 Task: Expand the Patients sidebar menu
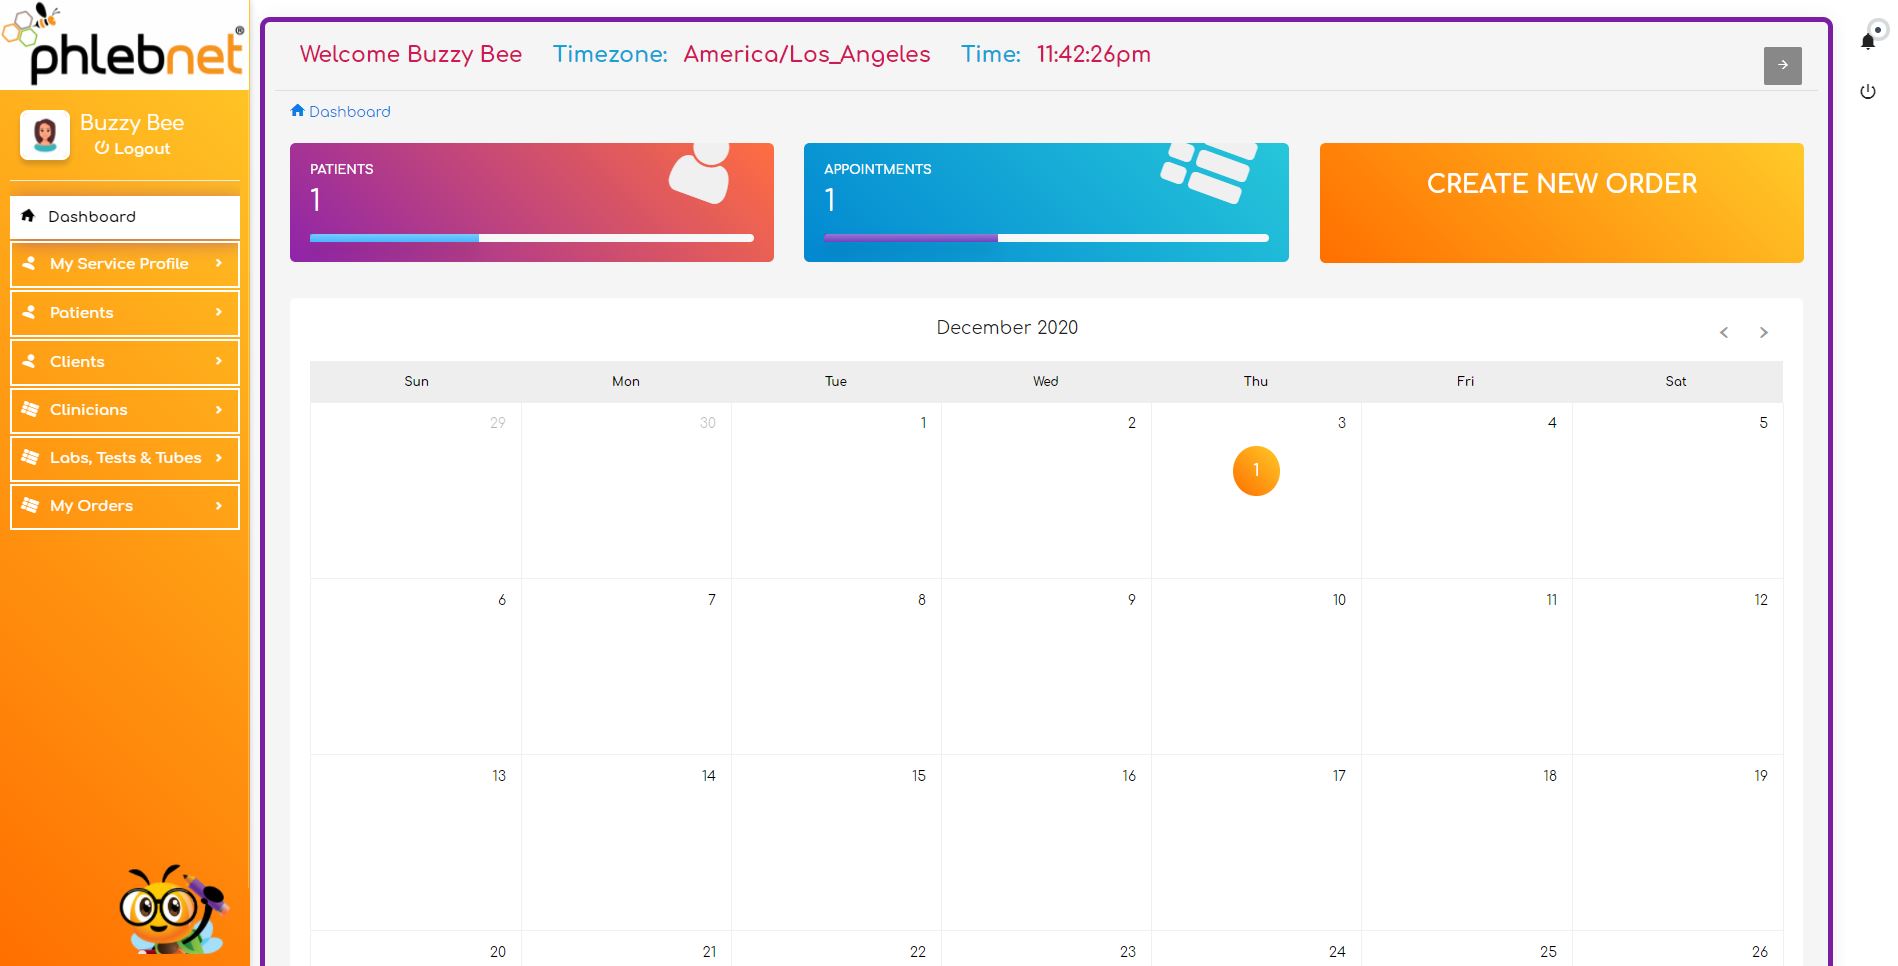[x=125, y=313]
